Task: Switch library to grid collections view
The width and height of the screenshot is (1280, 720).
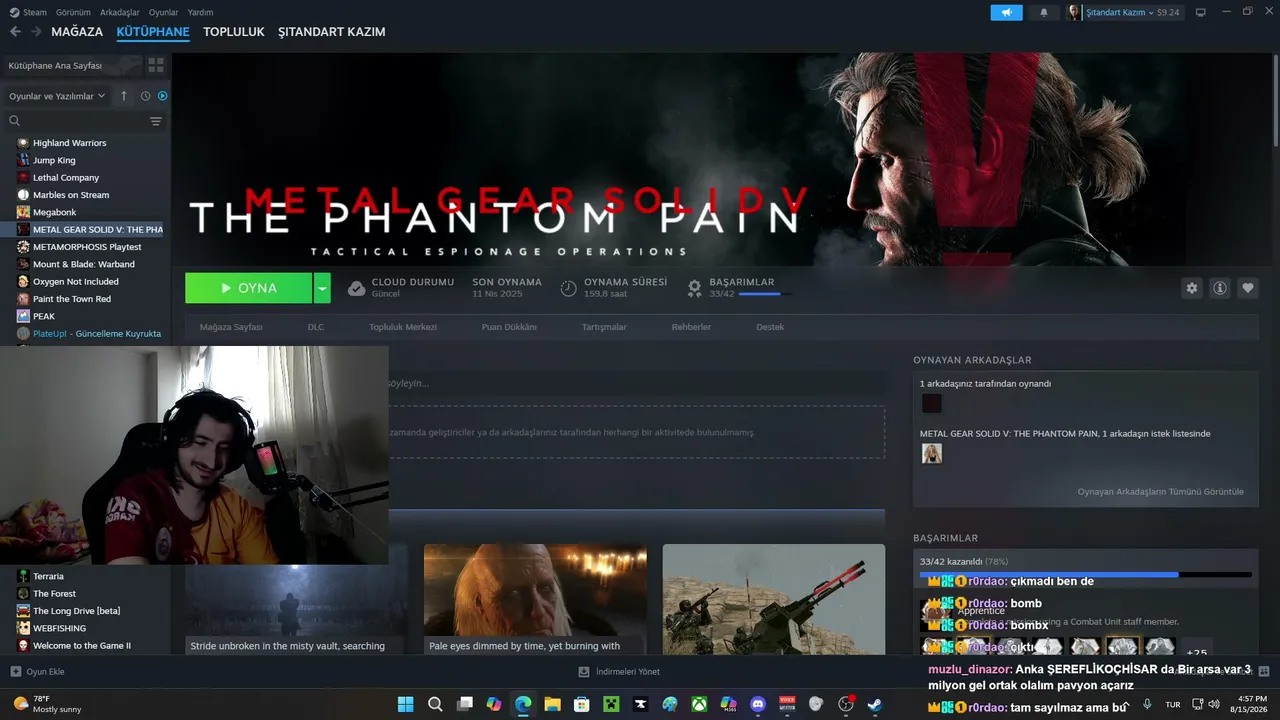Action: tap(156, 65)
